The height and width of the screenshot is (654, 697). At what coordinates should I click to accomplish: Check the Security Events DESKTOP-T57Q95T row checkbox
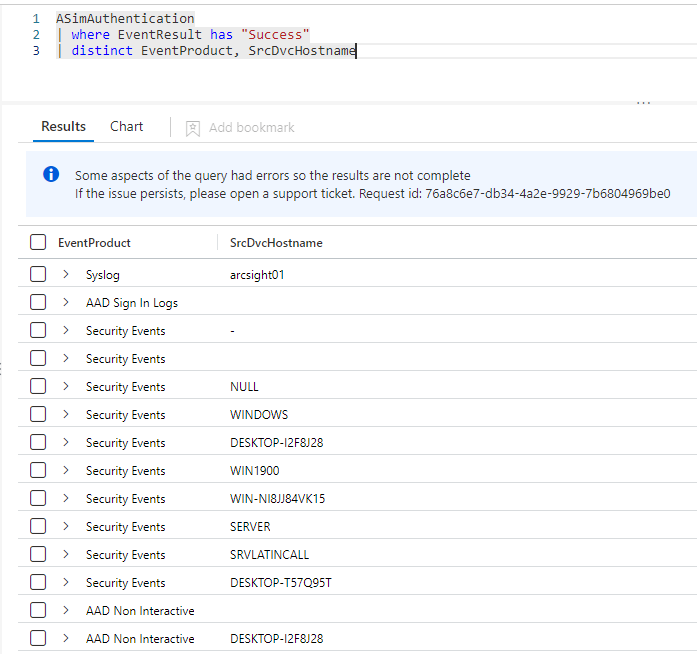pos(38,582)
